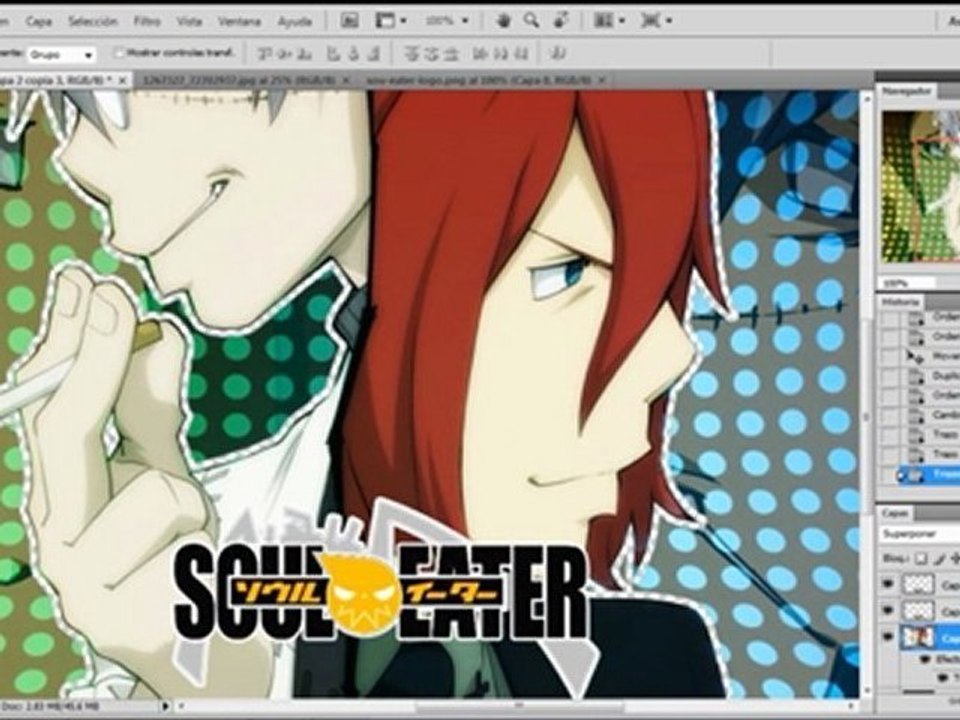Open the Ayuda menu
960x720 pixels.
[294, 21]
